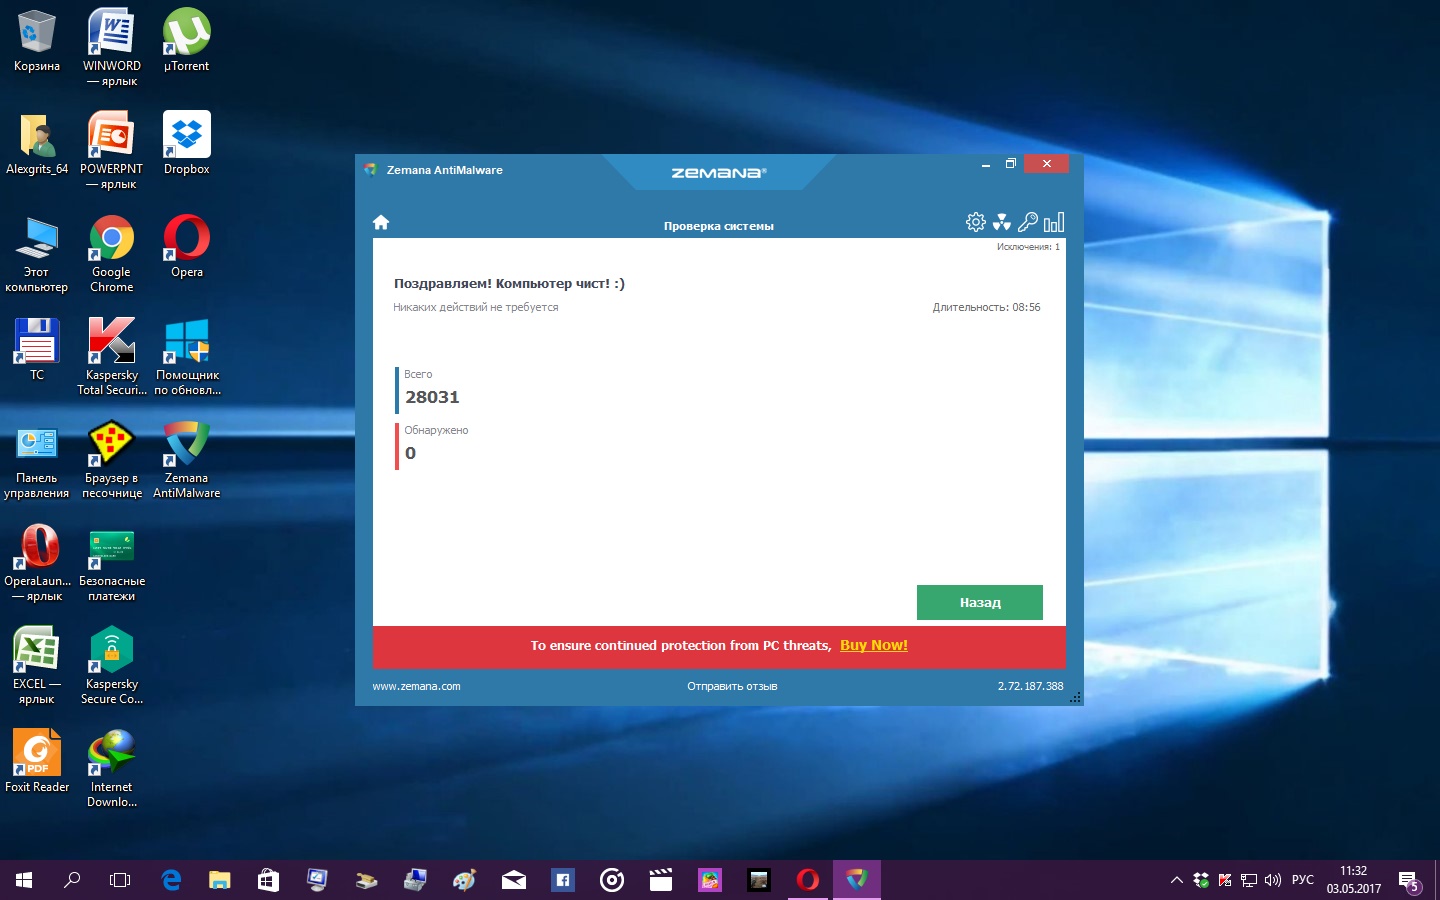This screenshot has width=1440, height=900.
Task: Go to Zemana home screen via house icon
Action: pos(381,222)
